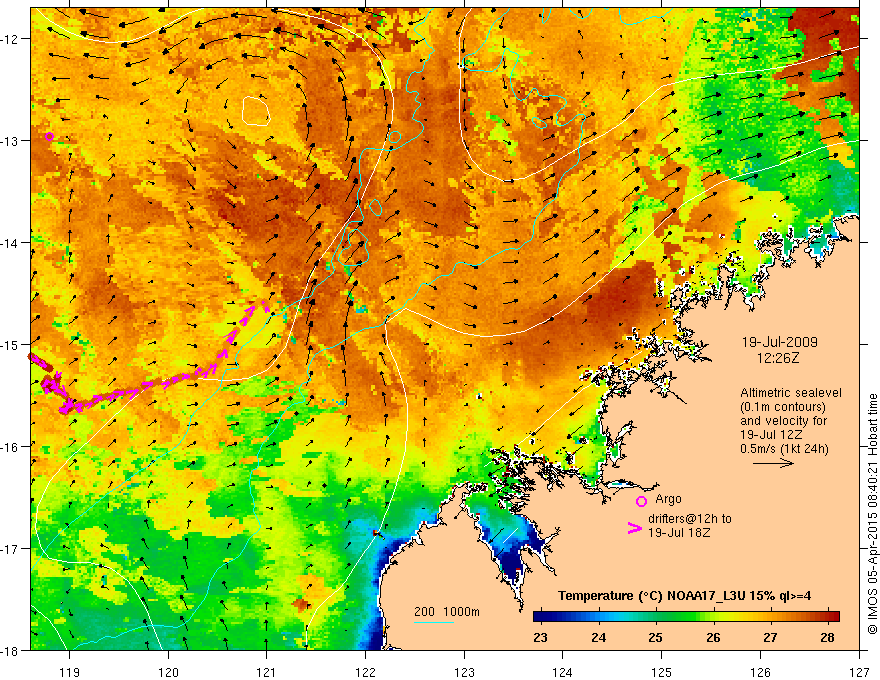Click the 'drifters@12h to' legend label
This screenshot has width=880, height=680.
point(690,519)
